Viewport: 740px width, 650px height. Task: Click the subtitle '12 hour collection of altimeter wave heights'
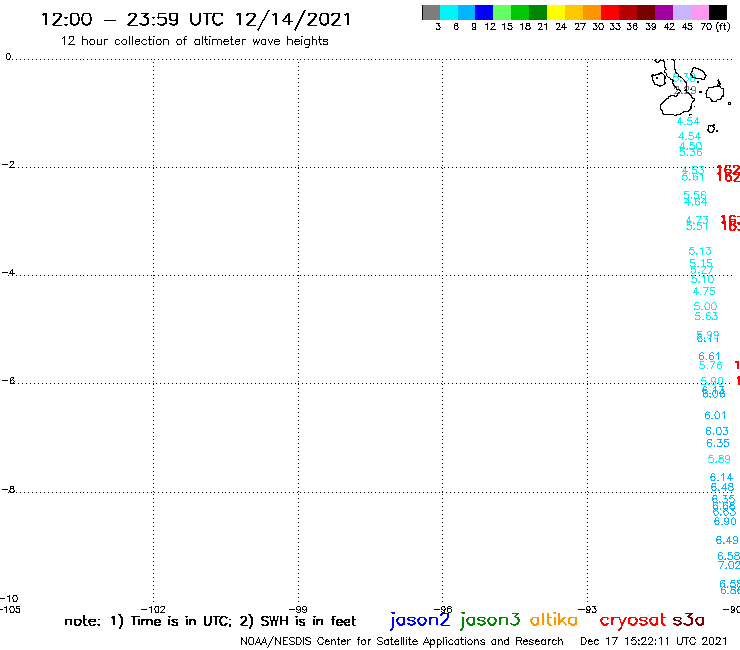click(x=194, y=41)
